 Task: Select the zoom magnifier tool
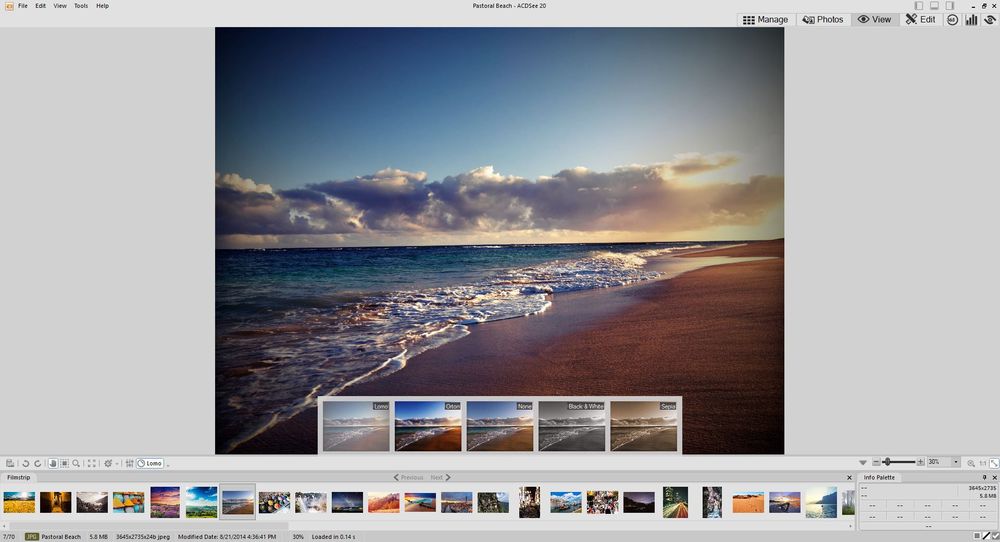76,463
